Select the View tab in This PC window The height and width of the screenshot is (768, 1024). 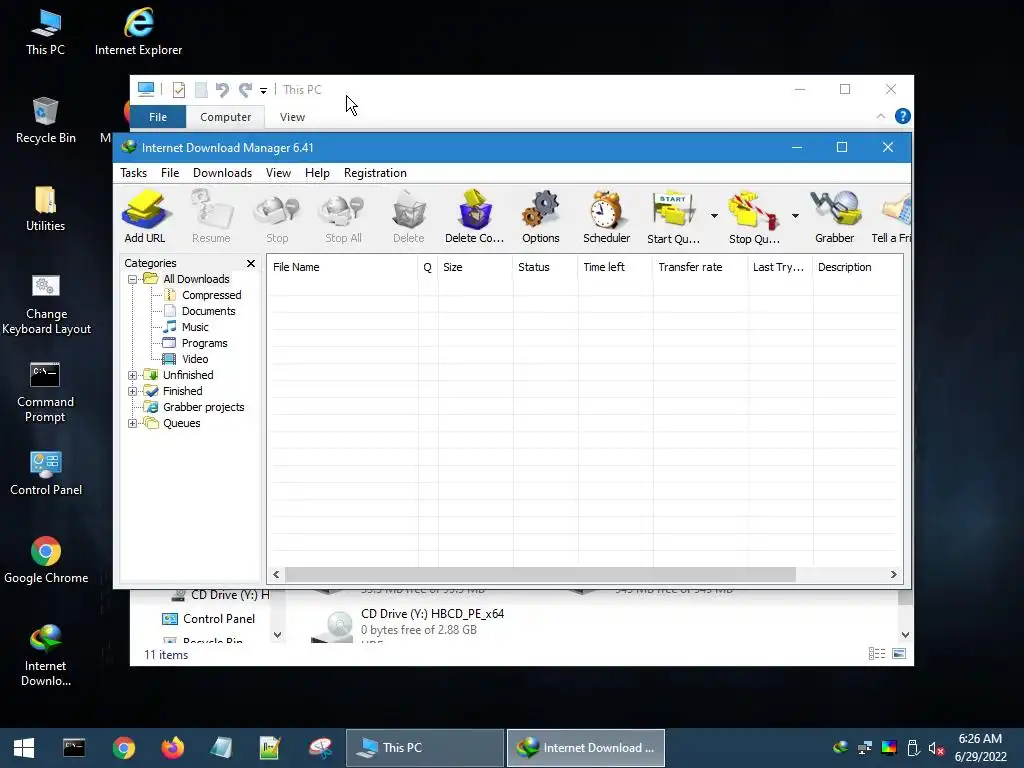click(292, 117)
